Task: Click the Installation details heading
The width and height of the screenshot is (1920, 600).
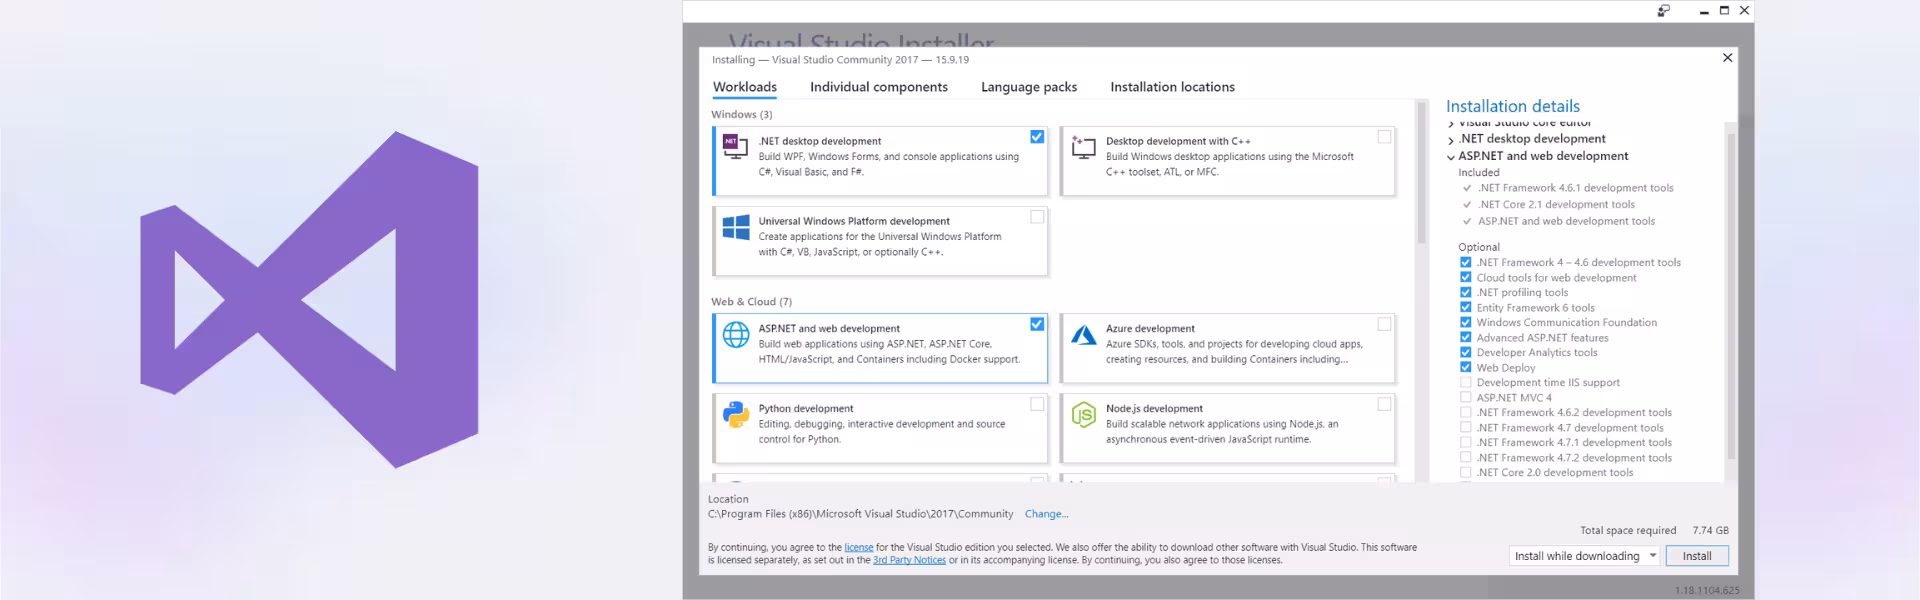Action: point(1513,106)
